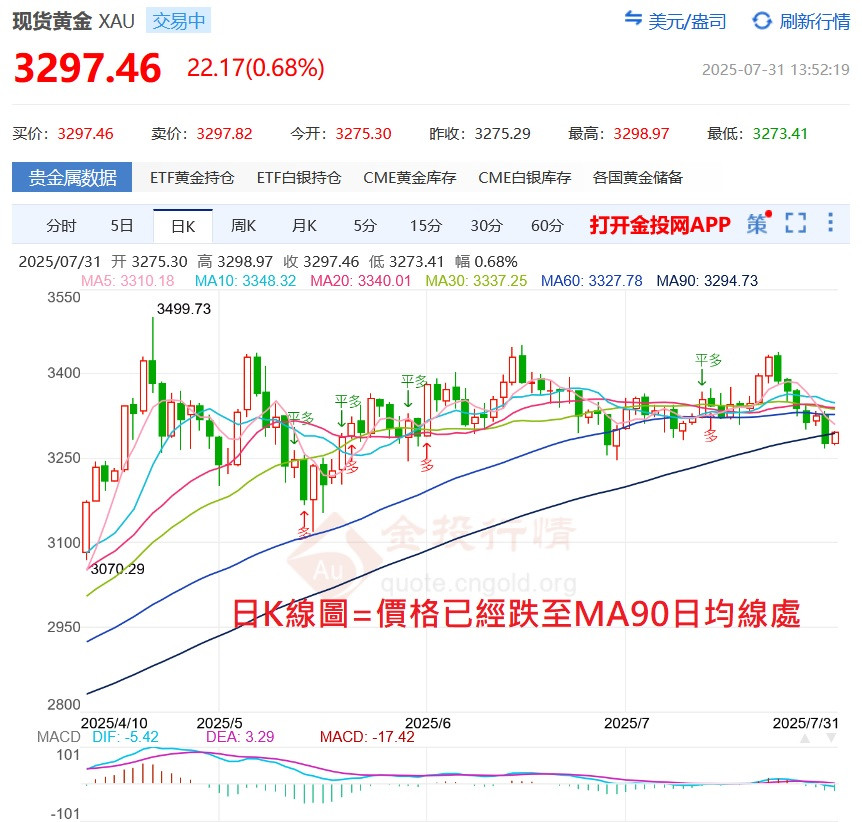Click the 昨收 value 3275.29
Screen dimensions: 862x822
(x=502, y=134)
